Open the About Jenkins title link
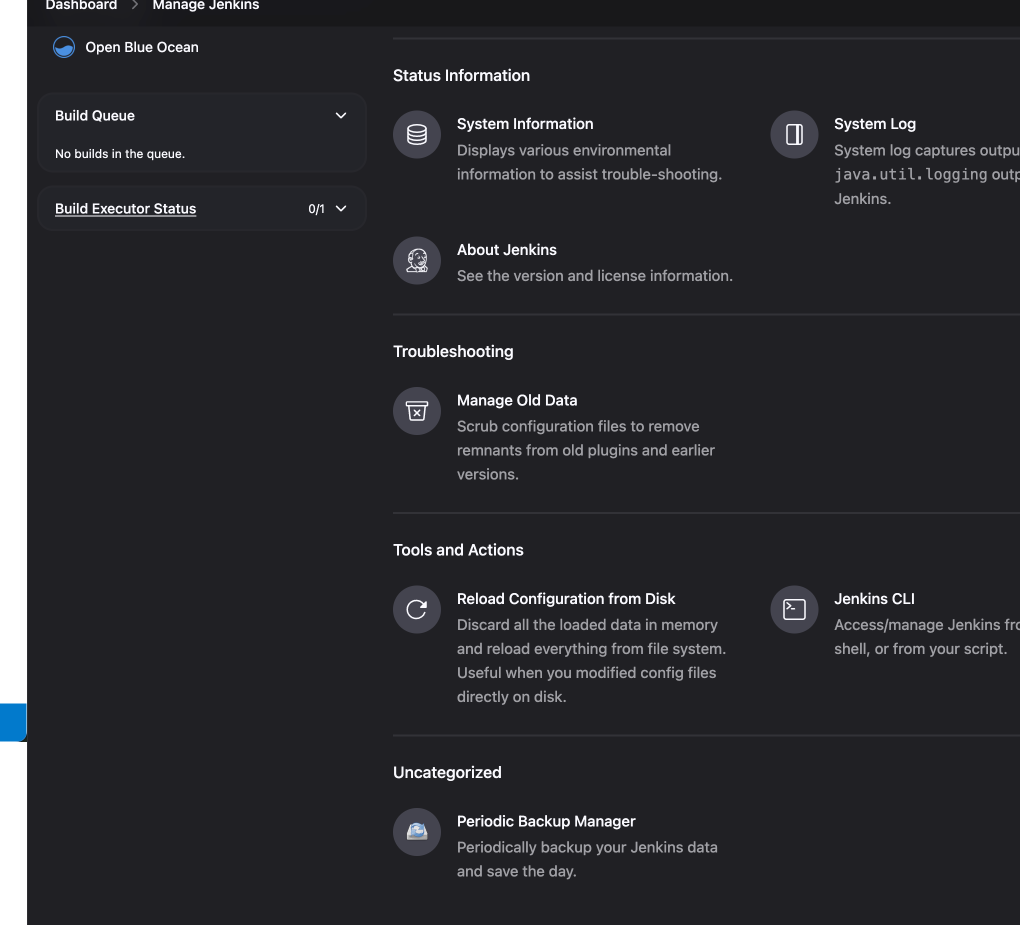 pos(507,250)
